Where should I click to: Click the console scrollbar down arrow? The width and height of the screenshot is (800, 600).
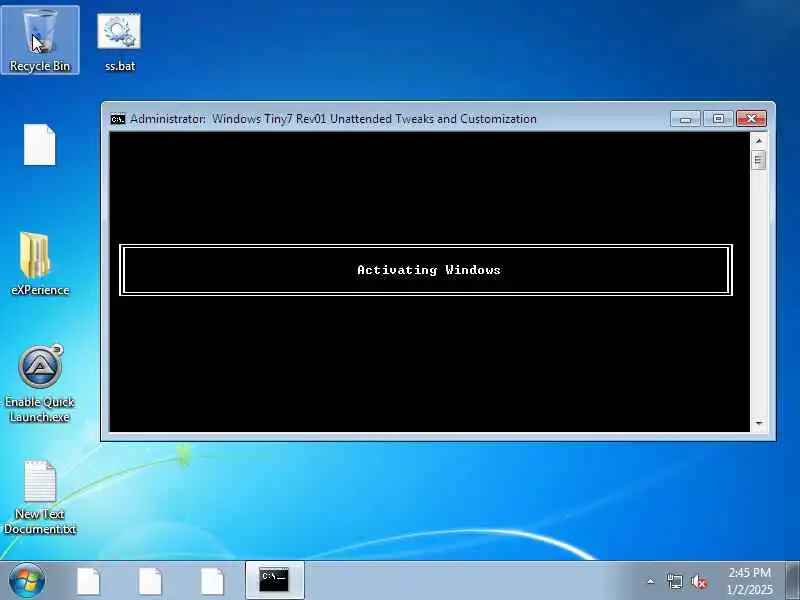click(759, 423)
